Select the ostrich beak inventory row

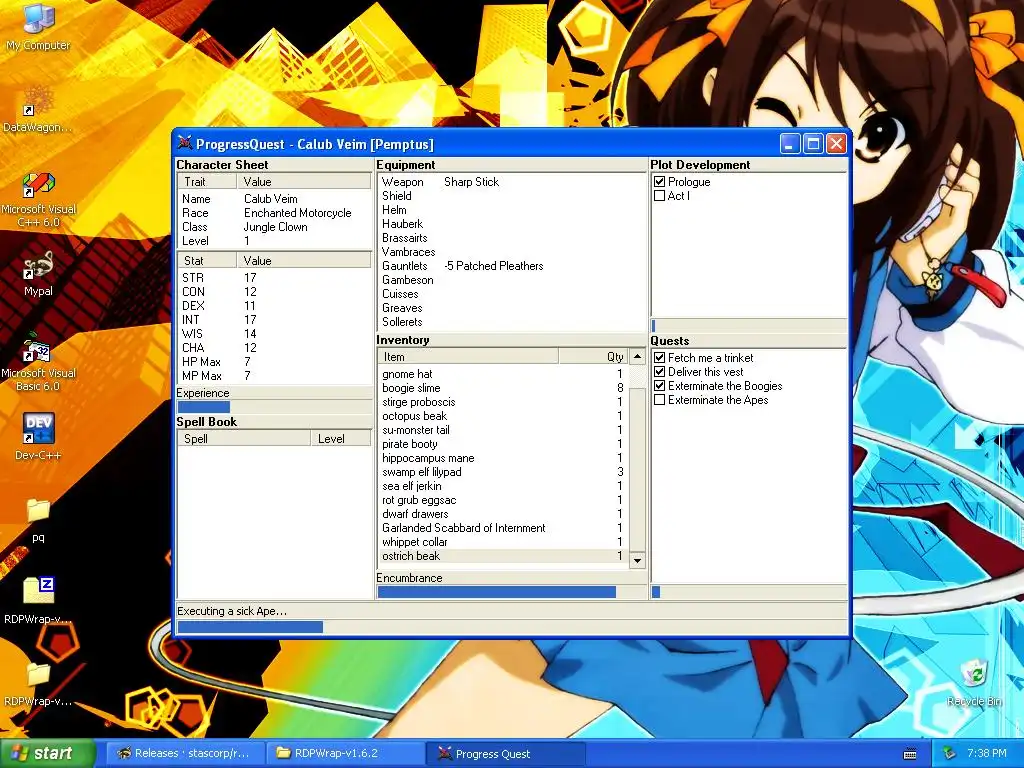coord(503,556)
